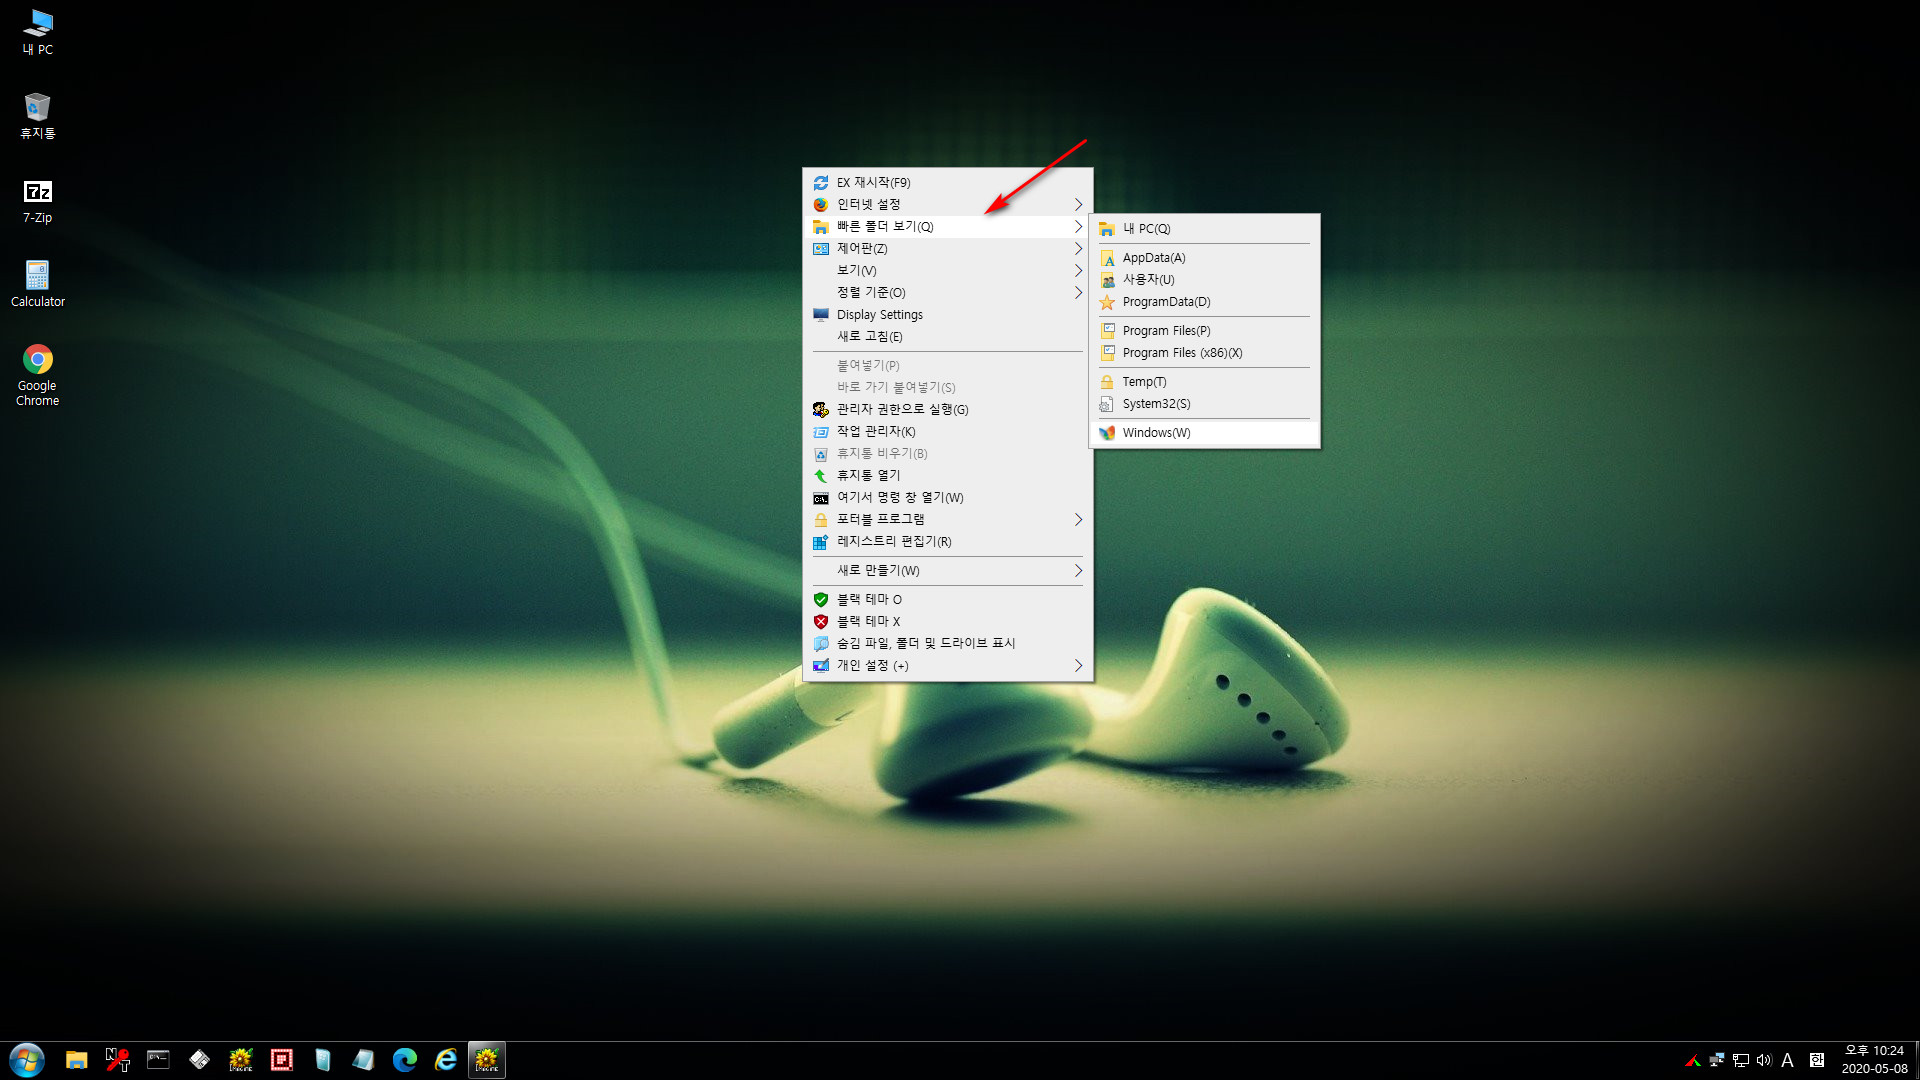1920x1080 pixels.
Task: Click the red shield 블랙 테마 X icon
Action: (x=820, y=622)
